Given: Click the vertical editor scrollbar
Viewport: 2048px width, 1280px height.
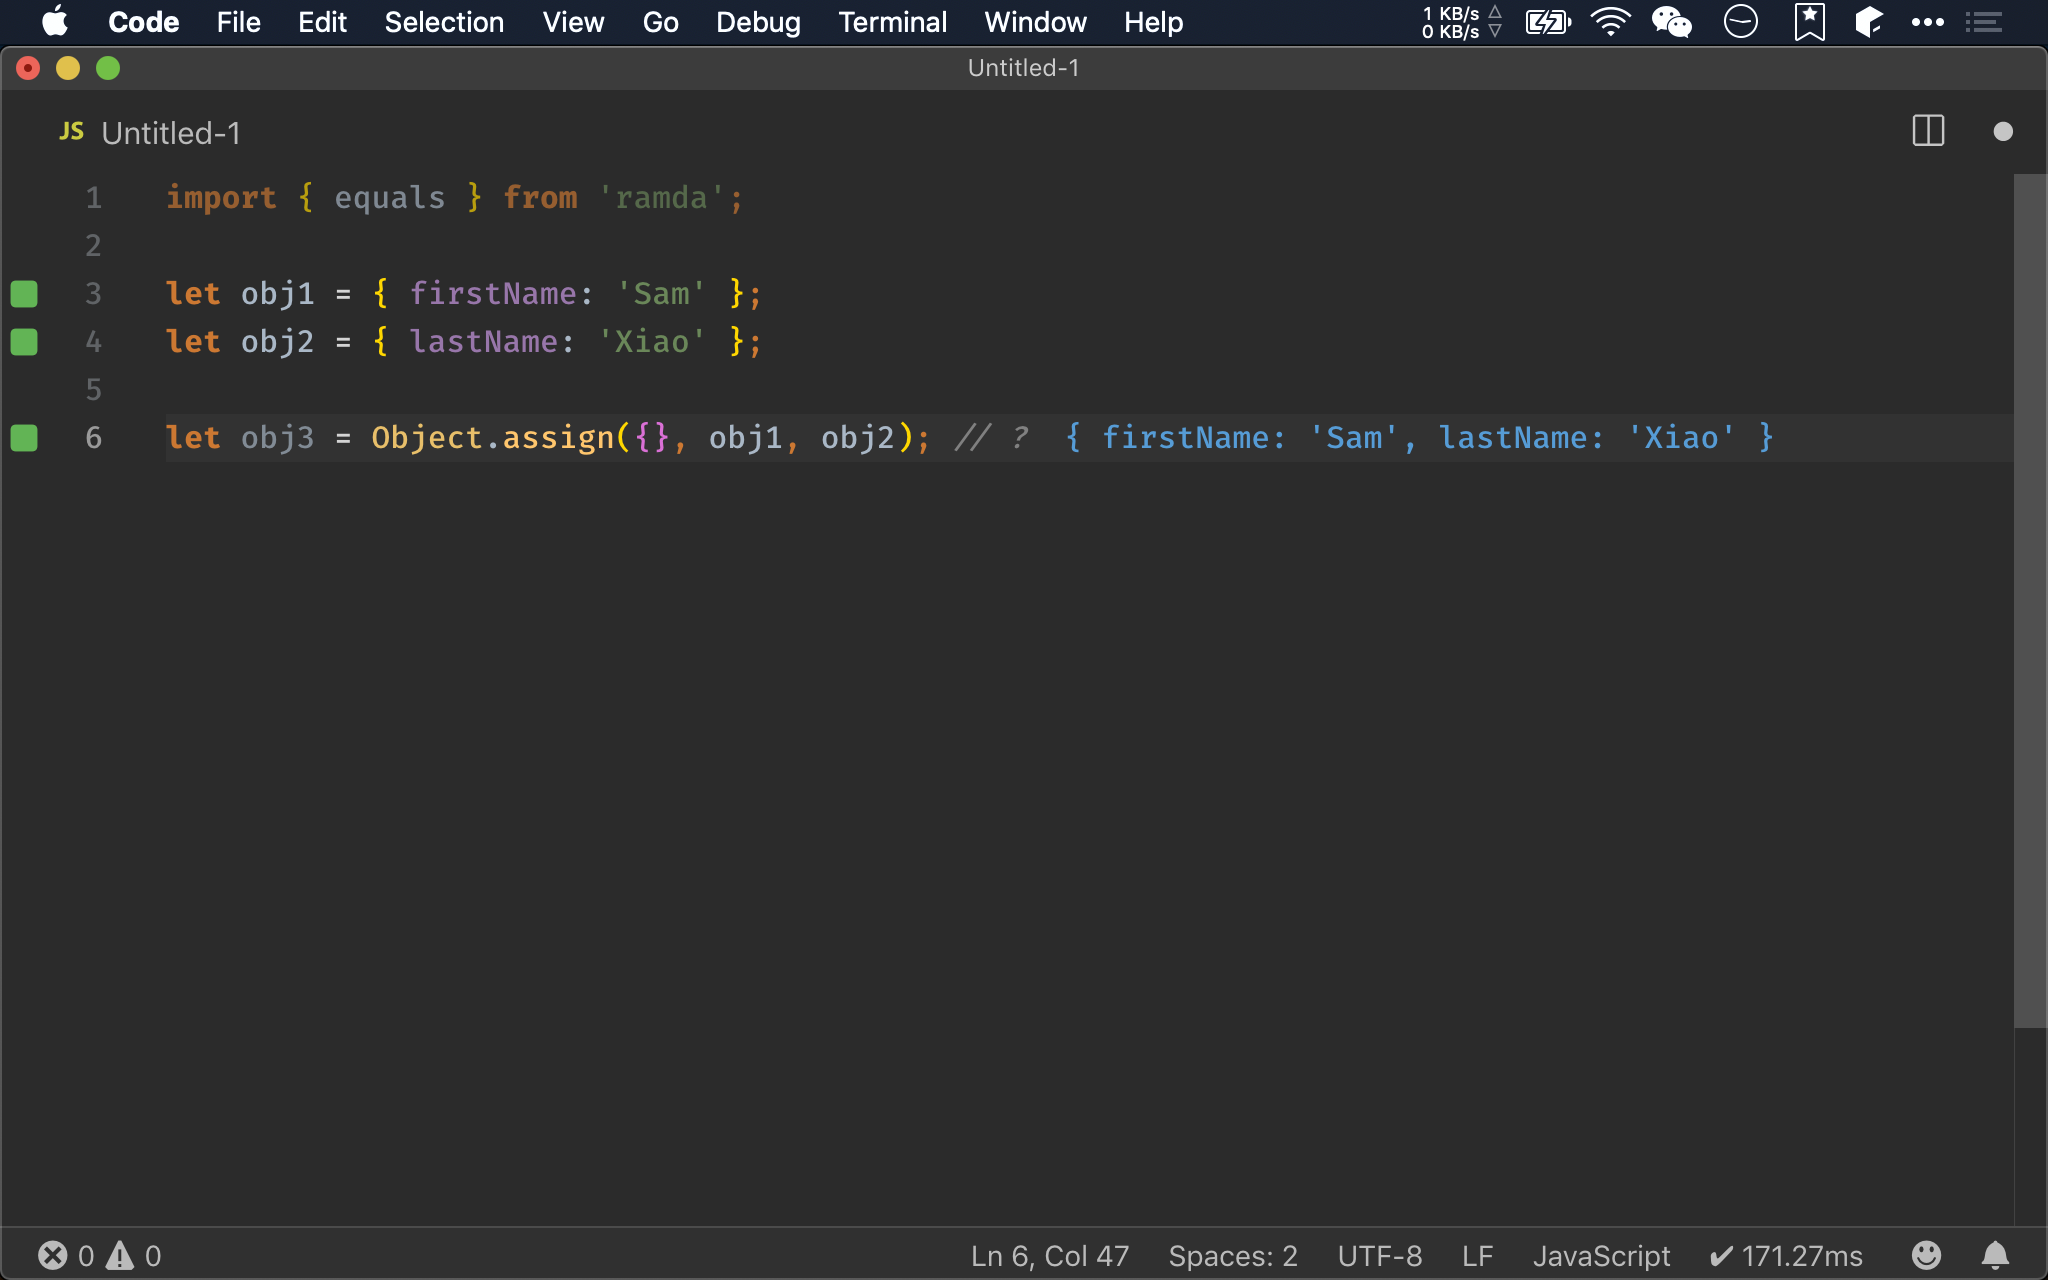Looking at the screenshot, I should tap(2029, 600).
